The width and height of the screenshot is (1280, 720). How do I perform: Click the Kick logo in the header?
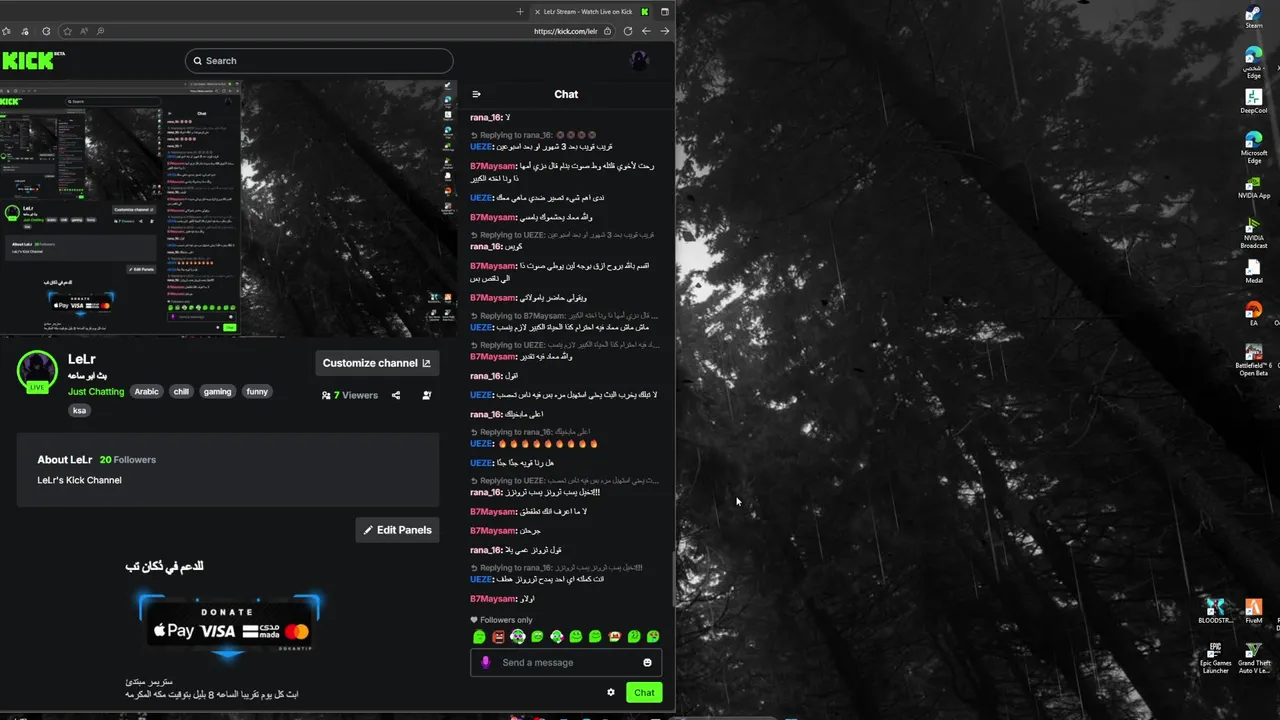click(32, 60)
